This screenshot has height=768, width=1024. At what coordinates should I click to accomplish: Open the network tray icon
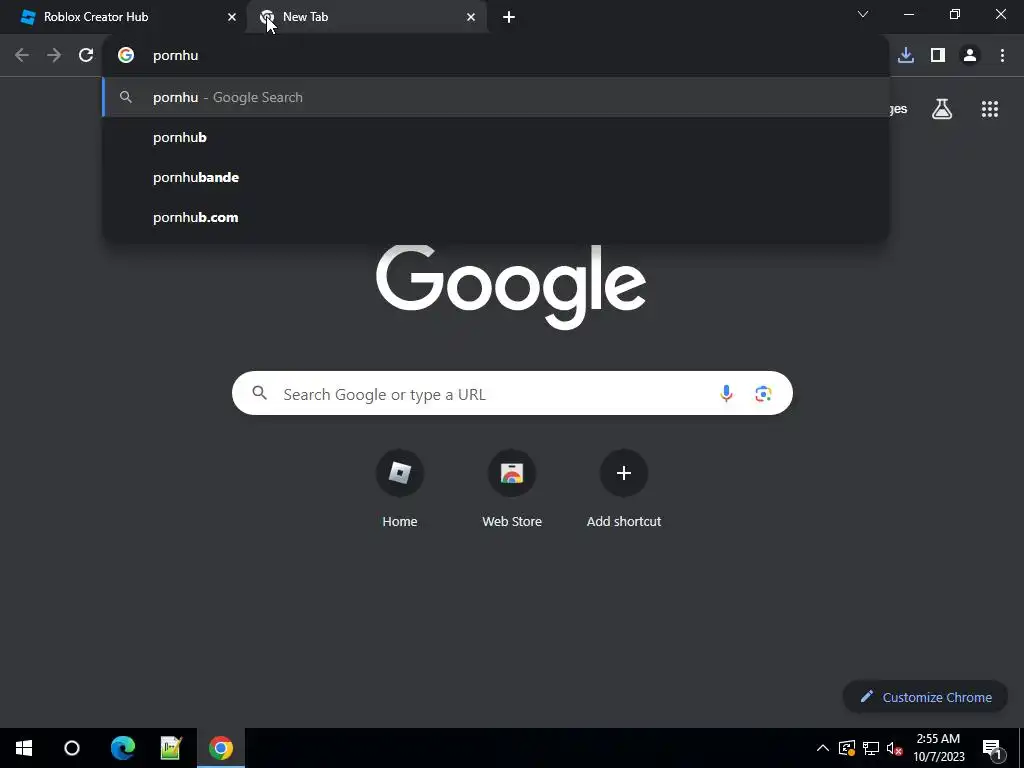click(871, 748)
